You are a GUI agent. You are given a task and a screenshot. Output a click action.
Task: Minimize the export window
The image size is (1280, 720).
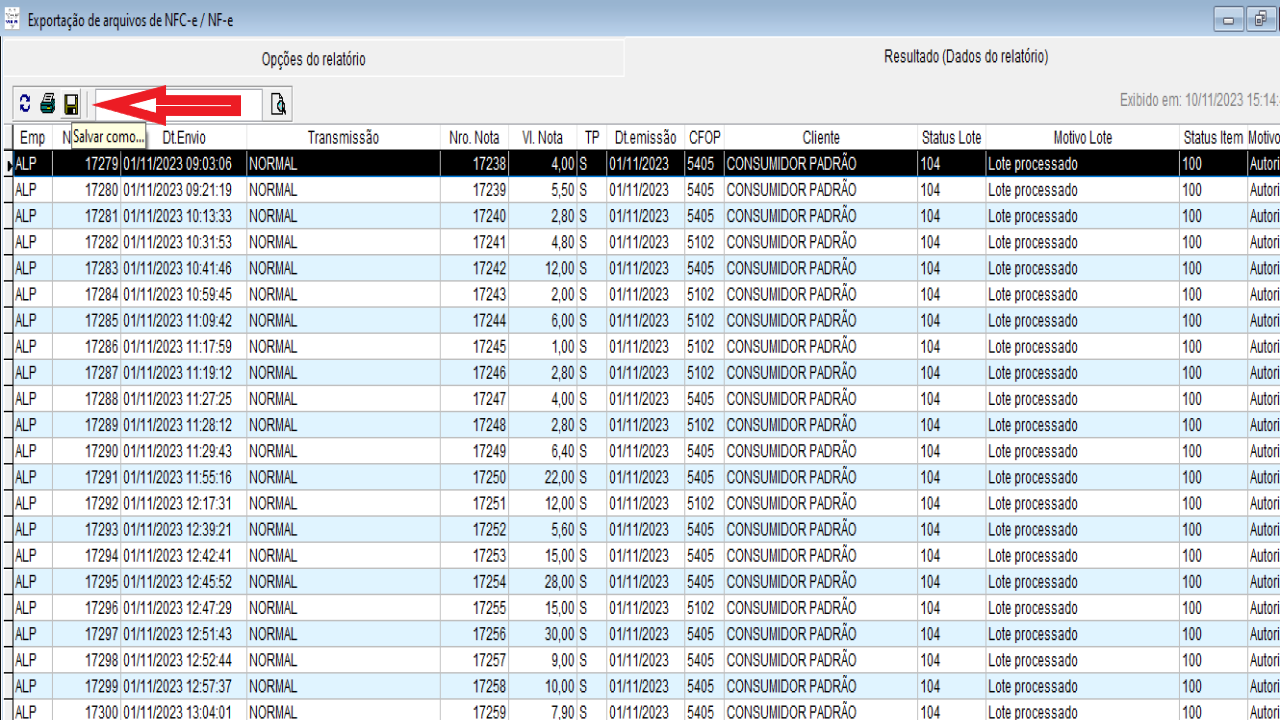pos(1229,19)
